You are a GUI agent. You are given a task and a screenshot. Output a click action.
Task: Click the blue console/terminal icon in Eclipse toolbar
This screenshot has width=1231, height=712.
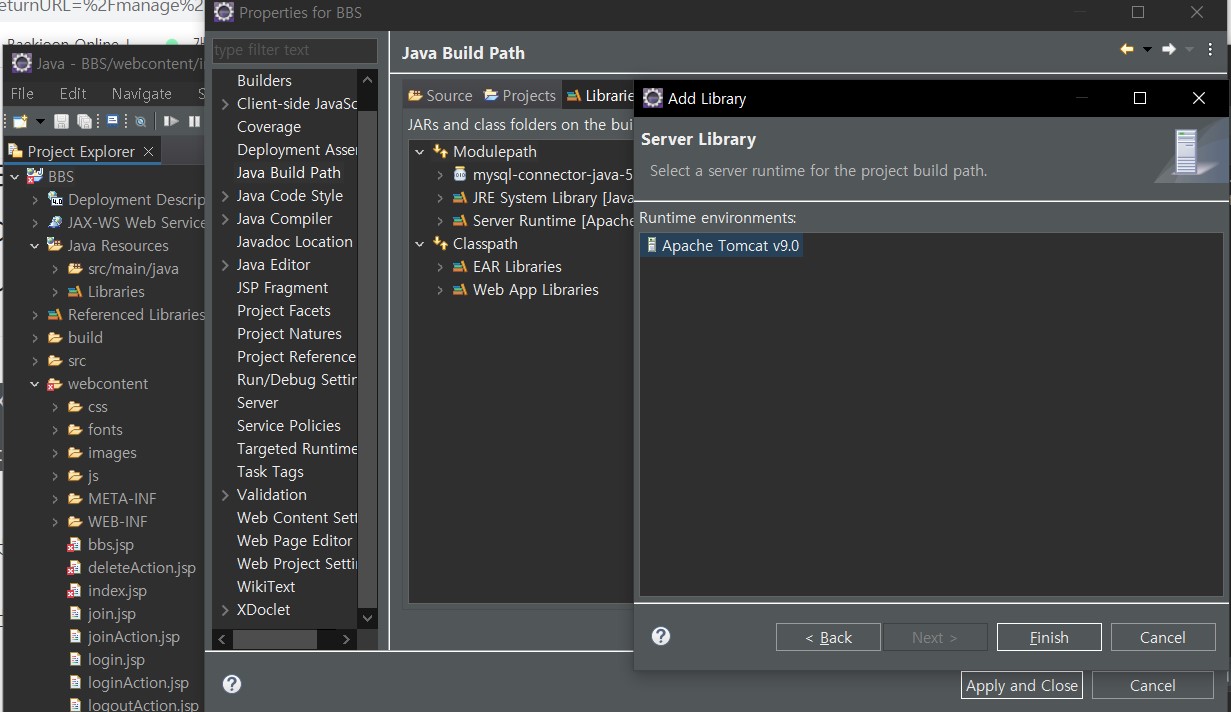pos(112,121)
